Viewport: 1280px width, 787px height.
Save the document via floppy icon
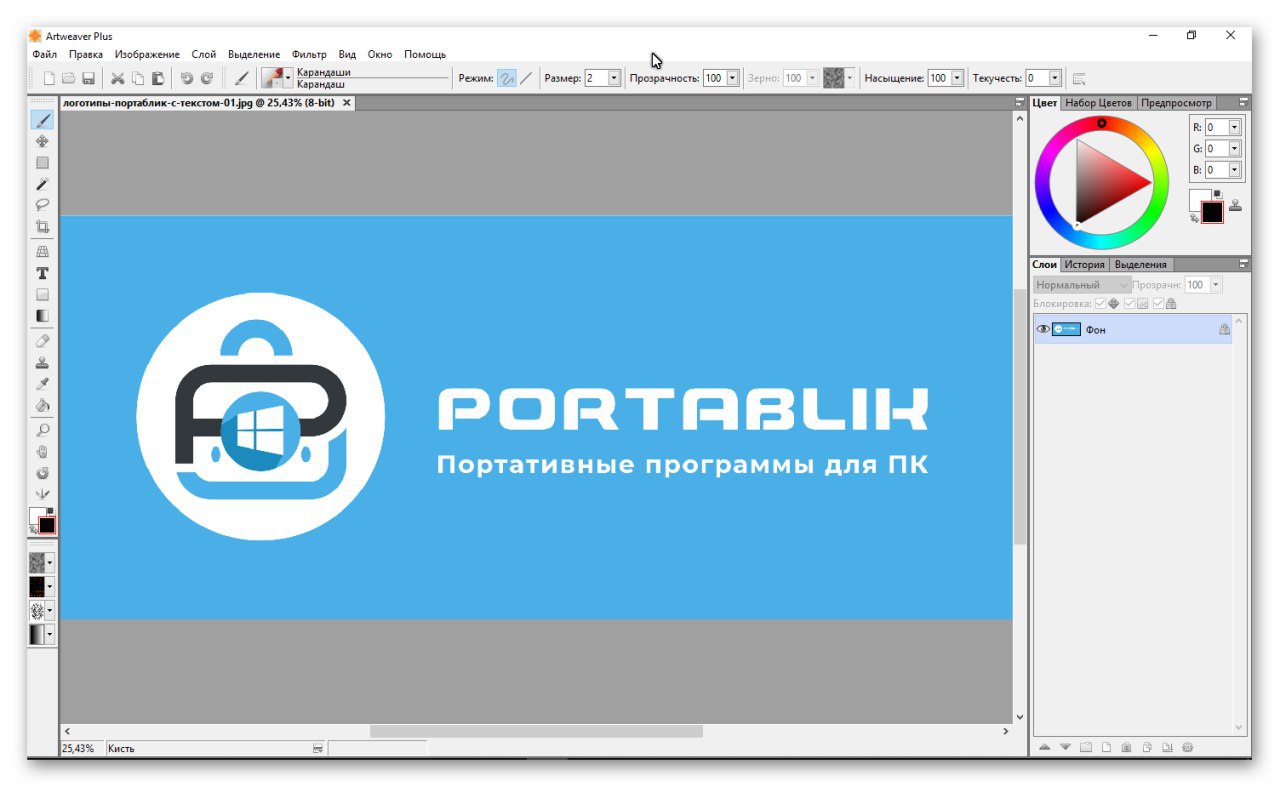pyautogui.click(x=88, y=78)
